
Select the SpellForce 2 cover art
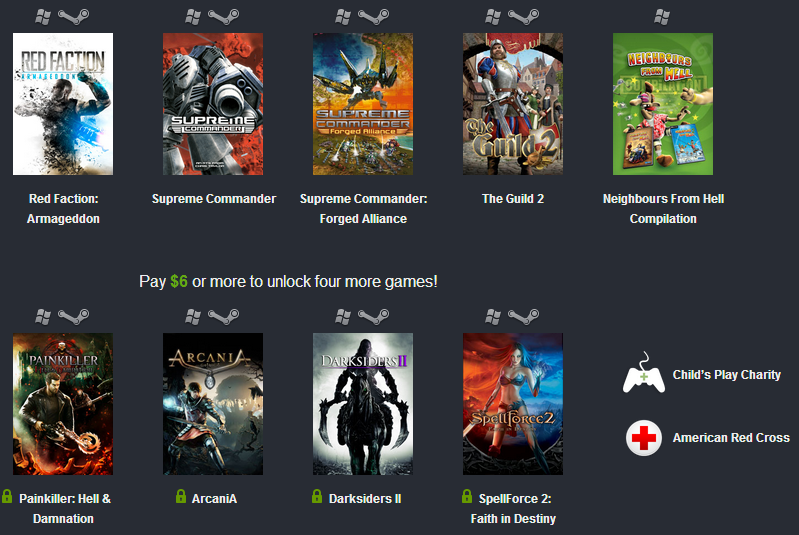[x=513, y=404]
